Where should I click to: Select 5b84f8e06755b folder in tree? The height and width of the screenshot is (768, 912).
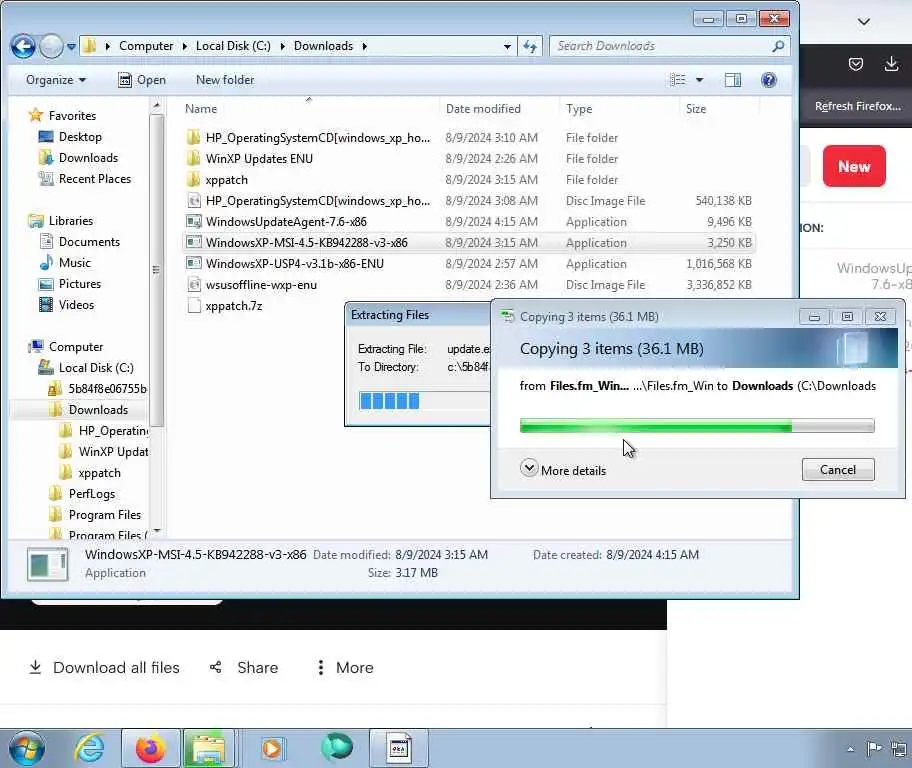(x=107, y=388)
